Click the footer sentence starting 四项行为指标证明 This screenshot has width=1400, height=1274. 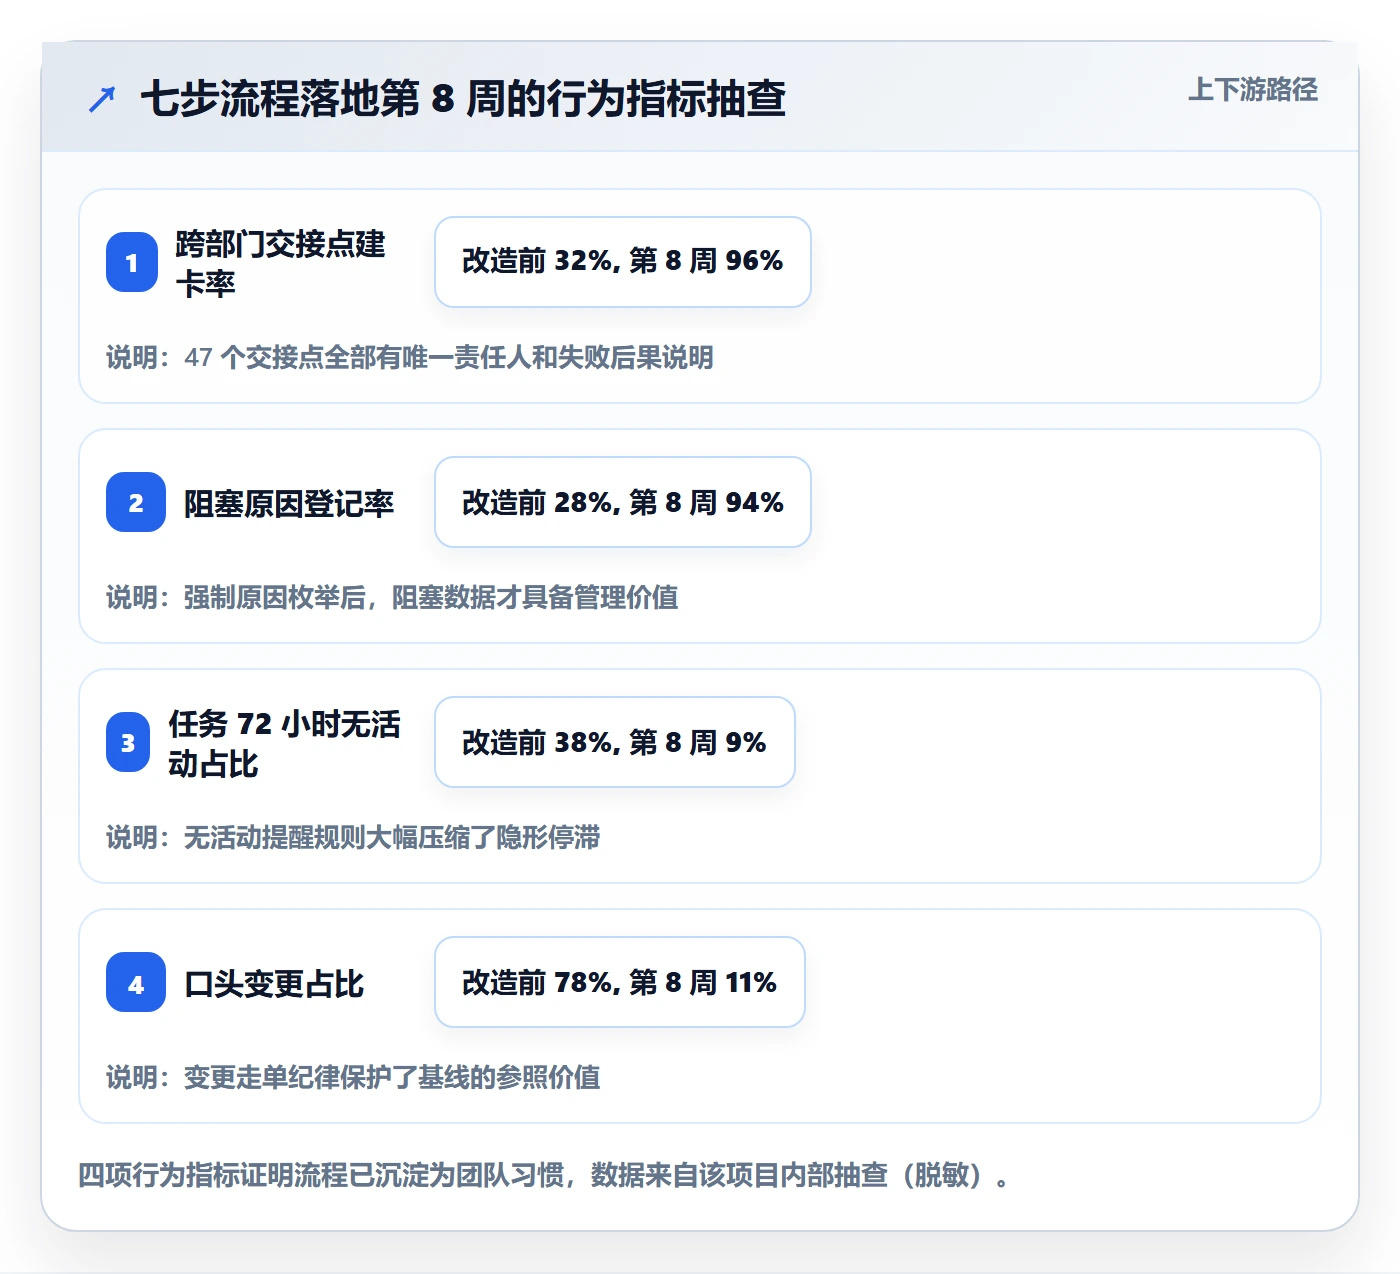tap(545, 1175)
